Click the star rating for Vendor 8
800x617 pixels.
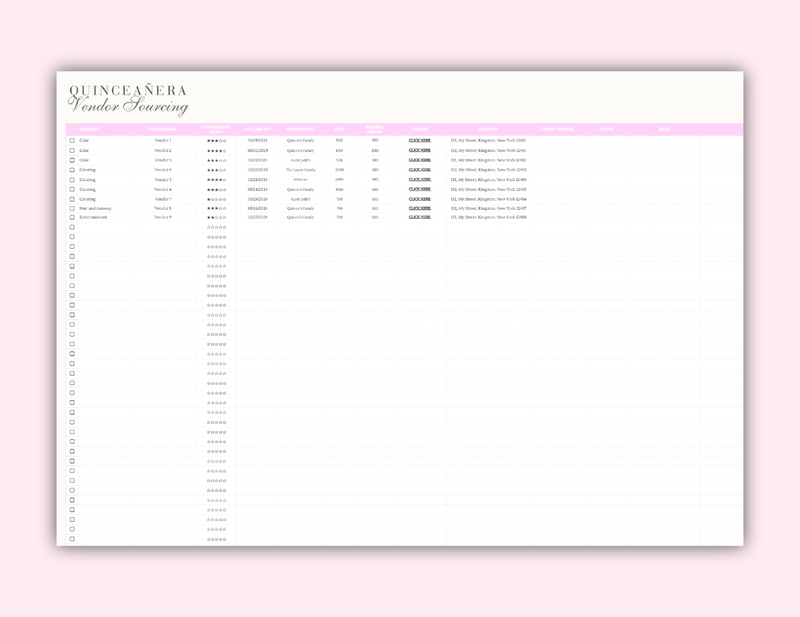[216, 208]
